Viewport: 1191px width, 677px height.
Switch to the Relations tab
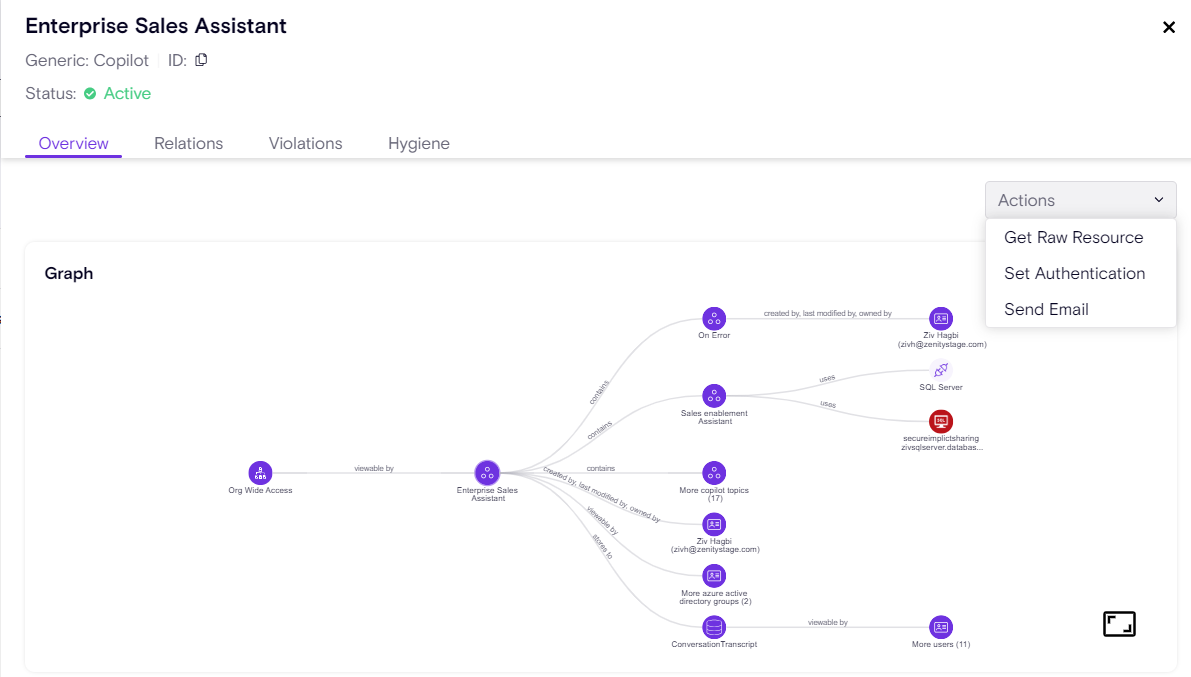pyautogui.click(x=188, y=143)
